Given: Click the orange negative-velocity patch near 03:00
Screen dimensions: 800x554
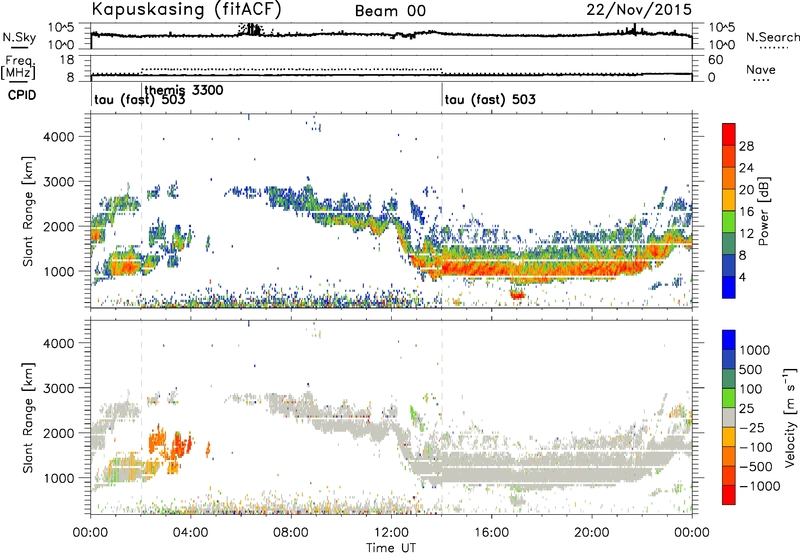Looking at the screenshot, I should pyautogui.click(x=159, y=441).
